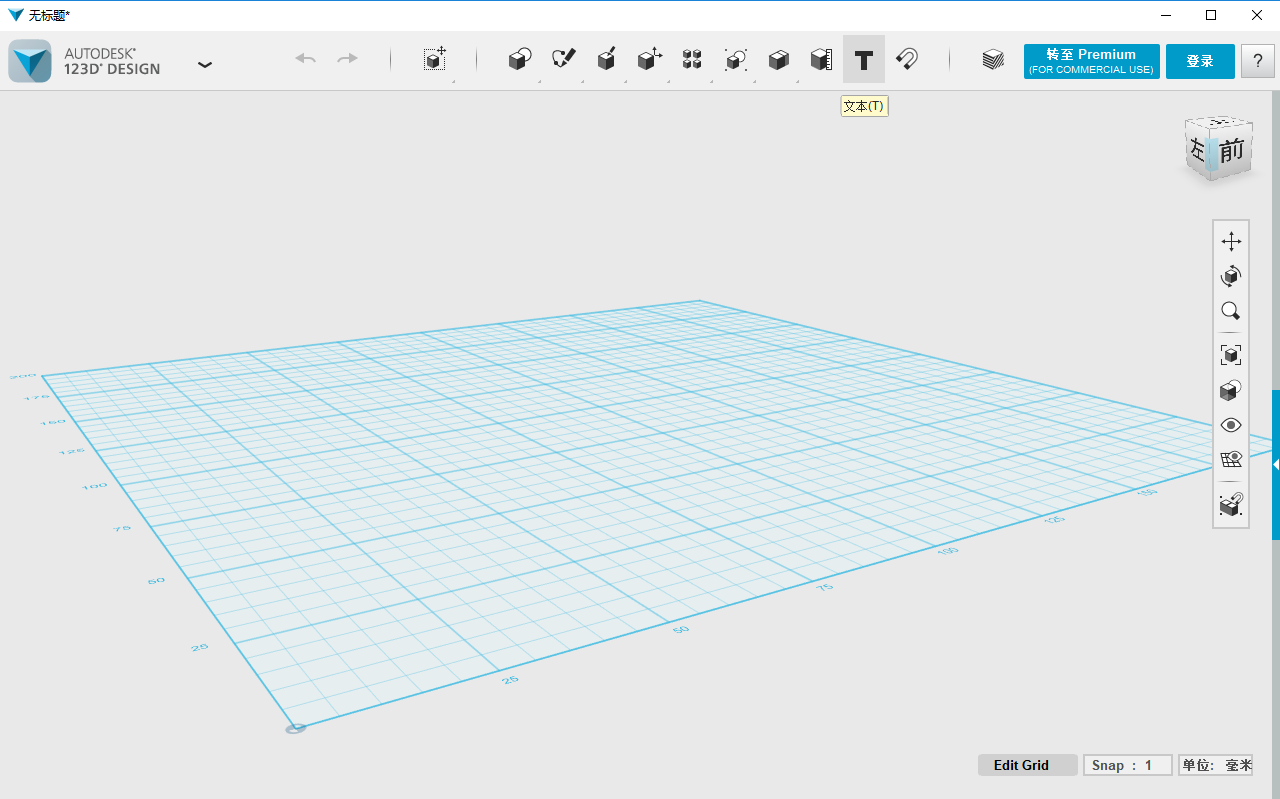Toggle grid sketch visibility in sidebar

(x=1231, y=459)
